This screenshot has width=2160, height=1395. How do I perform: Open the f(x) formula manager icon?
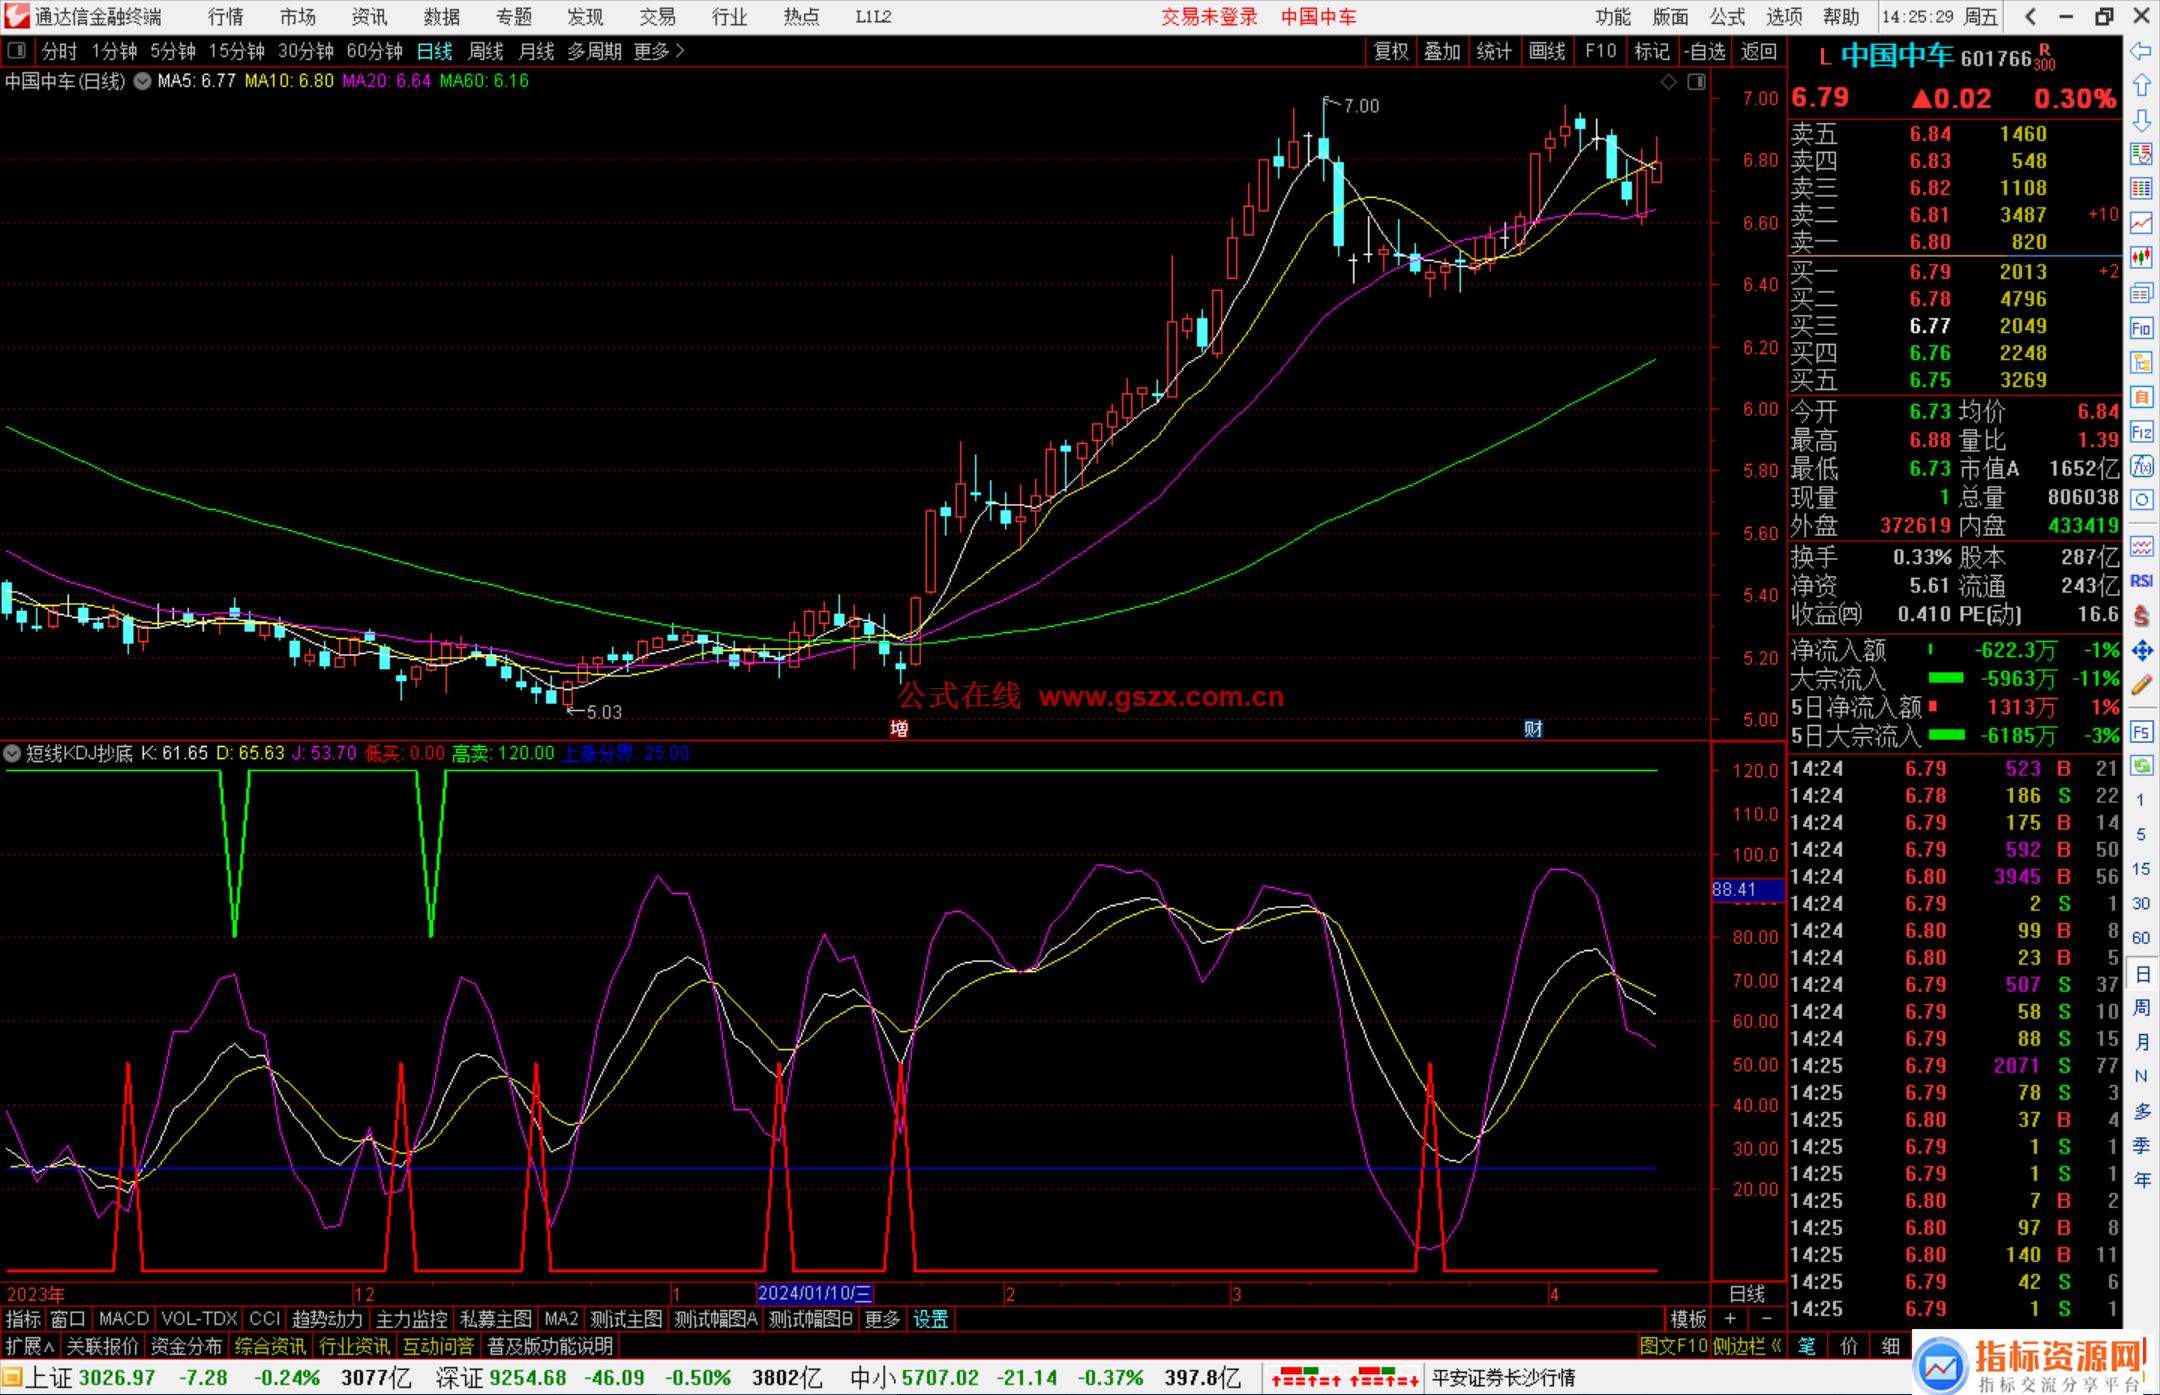point(2141,466)
